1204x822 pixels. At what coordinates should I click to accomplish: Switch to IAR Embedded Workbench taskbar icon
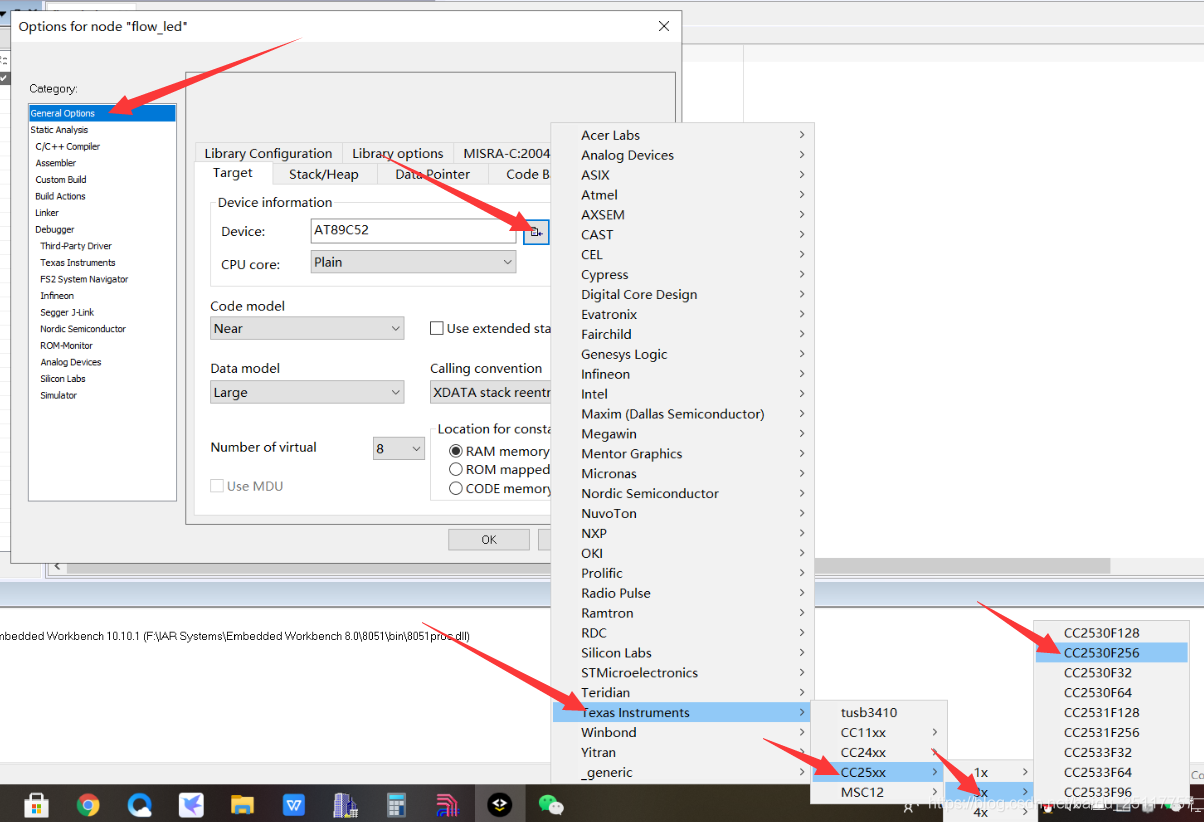[499, 804]
